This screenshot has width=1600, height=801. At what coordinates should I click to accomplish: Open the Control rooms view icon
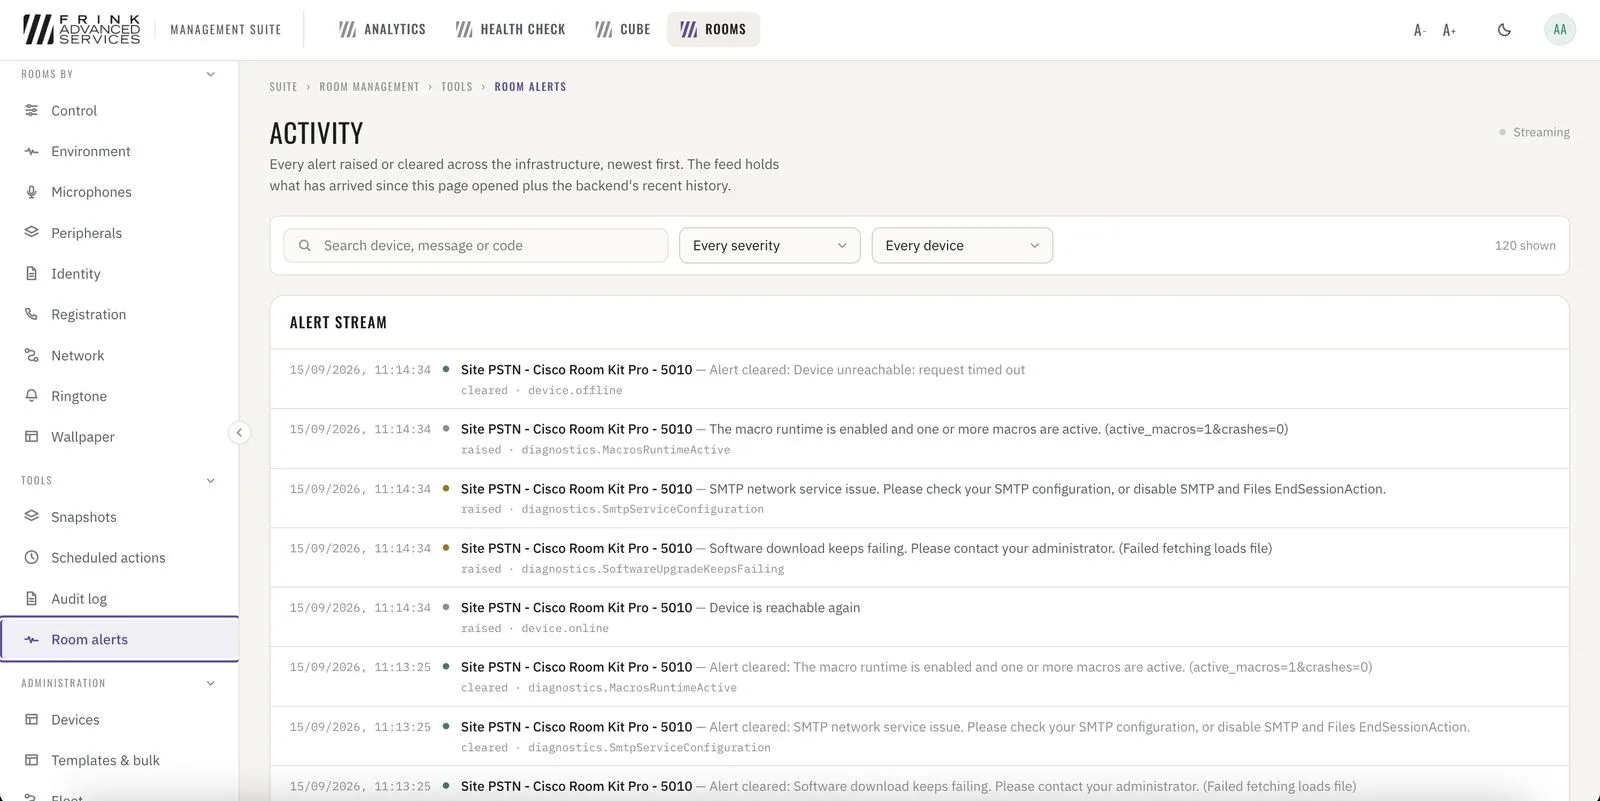click(31, 111)
